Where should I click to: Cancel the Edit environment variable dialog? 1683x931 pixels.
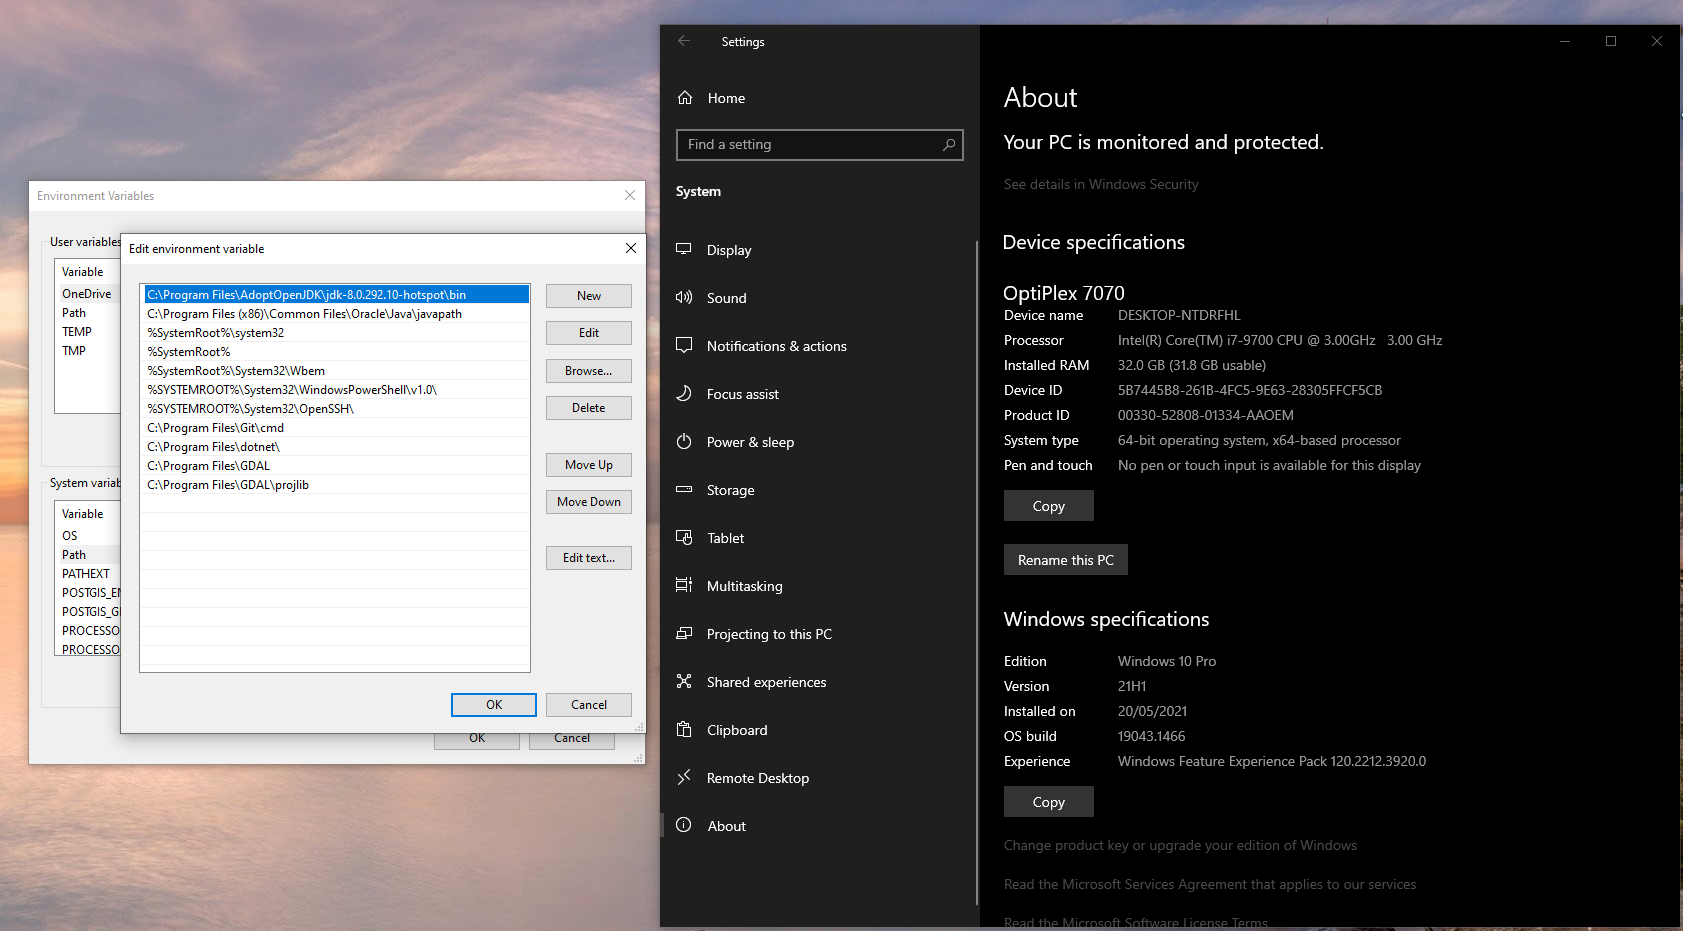[x=589, y=705]
